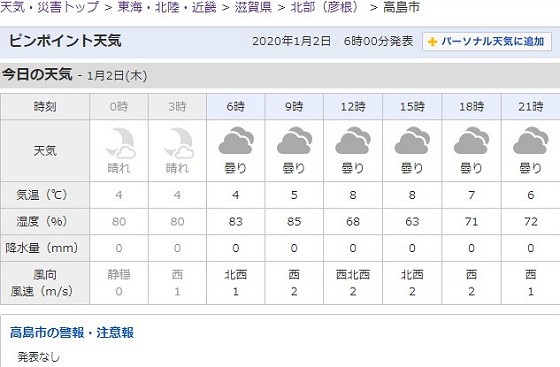
Task: Click wind direction 西北西 at 12時
Action: tap(353, 275)
